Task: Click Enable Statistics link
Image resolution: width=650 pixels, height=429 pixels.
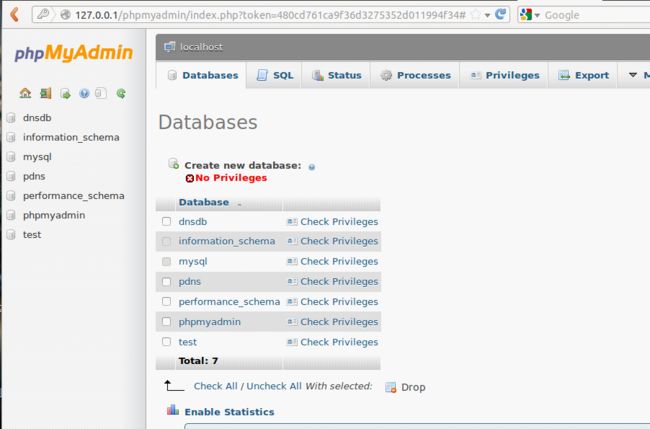Action: tap(229, 412)
